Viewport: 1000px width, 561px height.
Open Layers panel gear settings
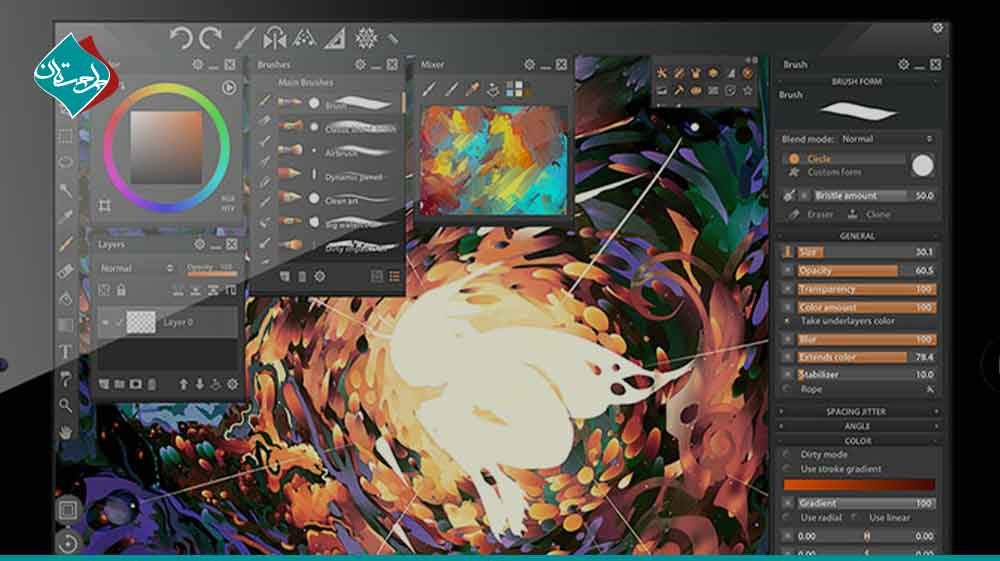tap(200, 244)
